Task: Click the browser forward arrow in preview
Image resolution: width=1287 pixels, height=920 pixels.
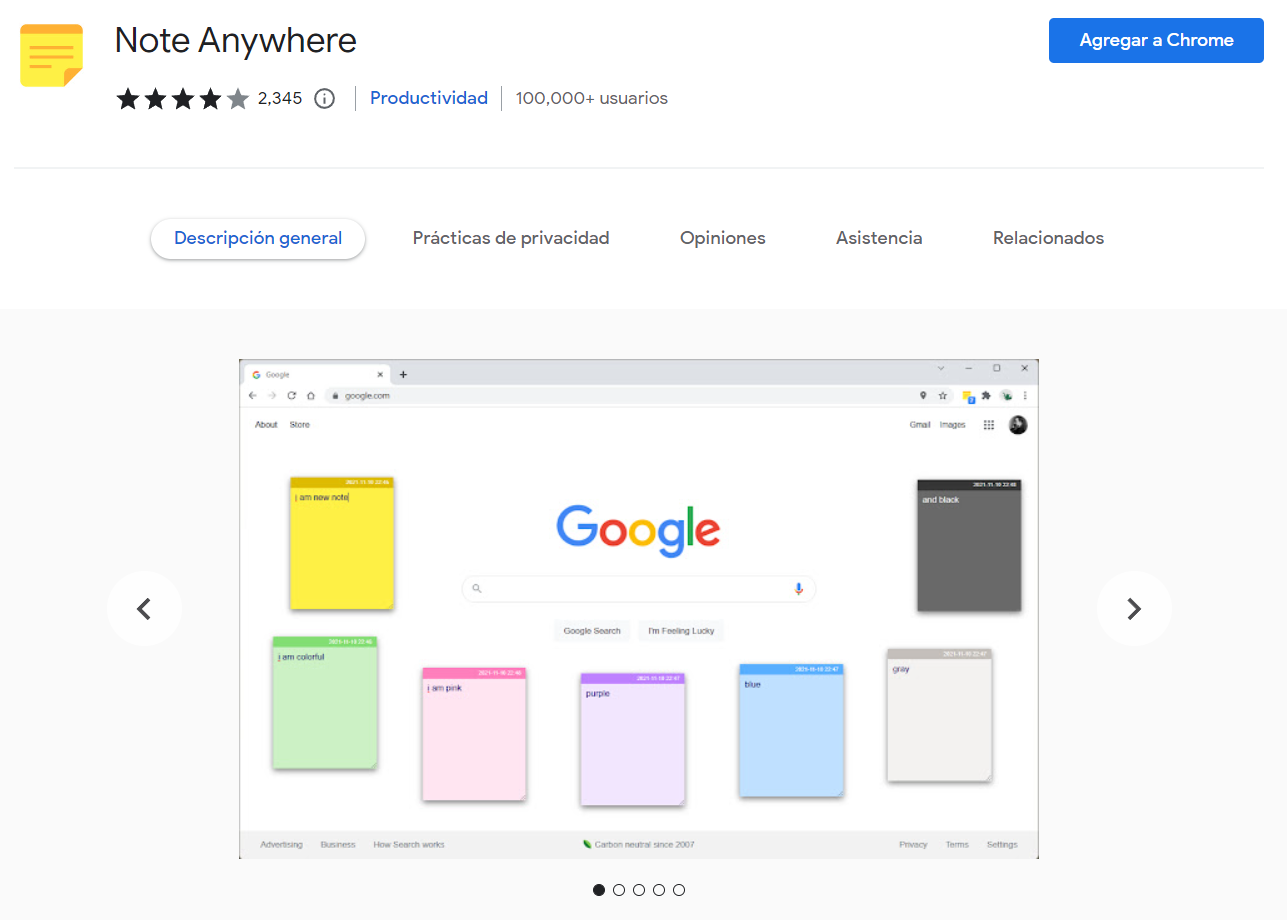Action: [272, 396]
